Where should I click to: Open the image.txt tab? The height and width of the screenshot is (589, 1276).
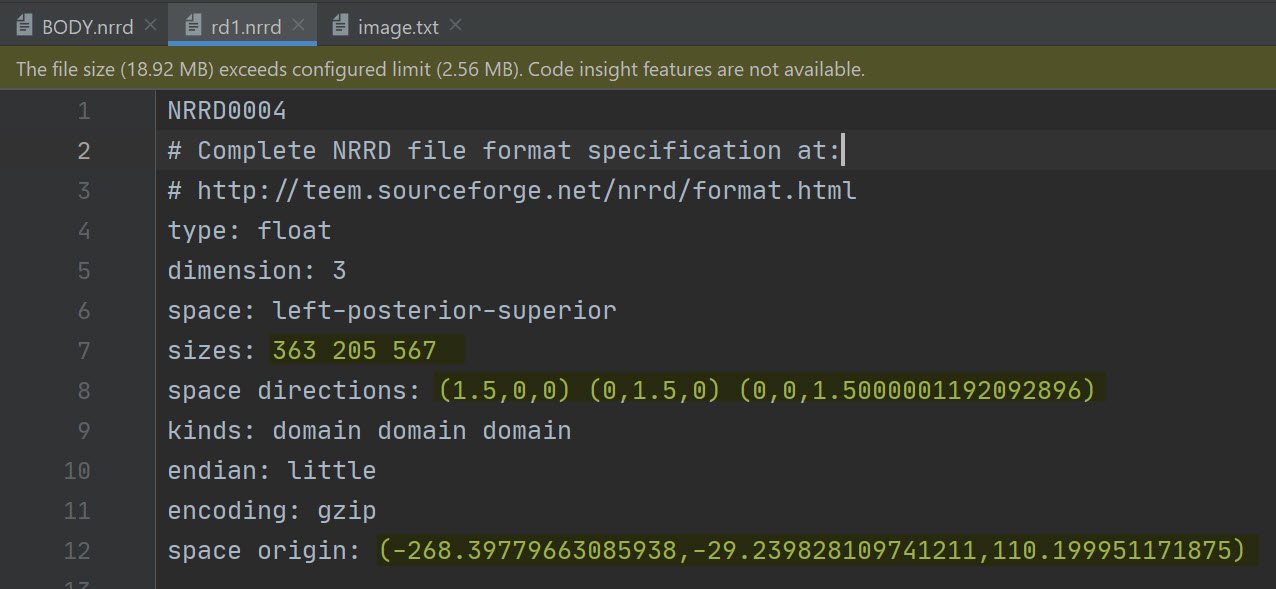(x=398, y=27)
